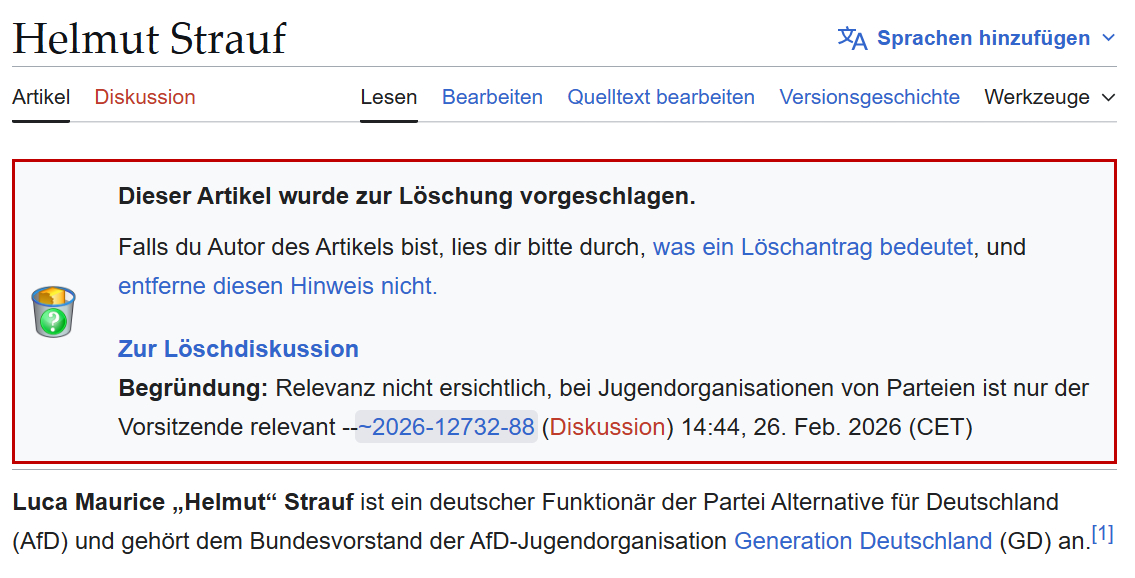Follow the 'was ein Löschantrag bedeutet' link
This screenshot has width=1135, height=578.
click(x=812, y=247)
